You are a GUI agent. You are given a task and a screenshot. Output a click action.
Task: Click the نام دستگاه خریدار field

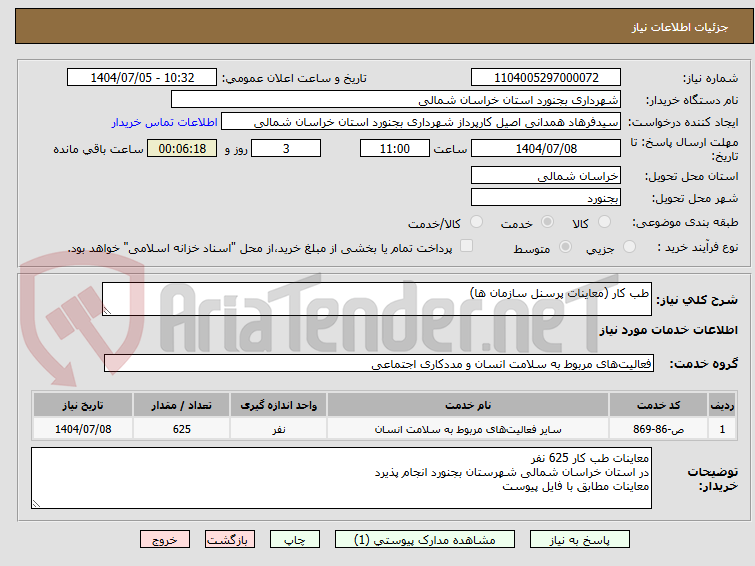[x=396, y=100]
